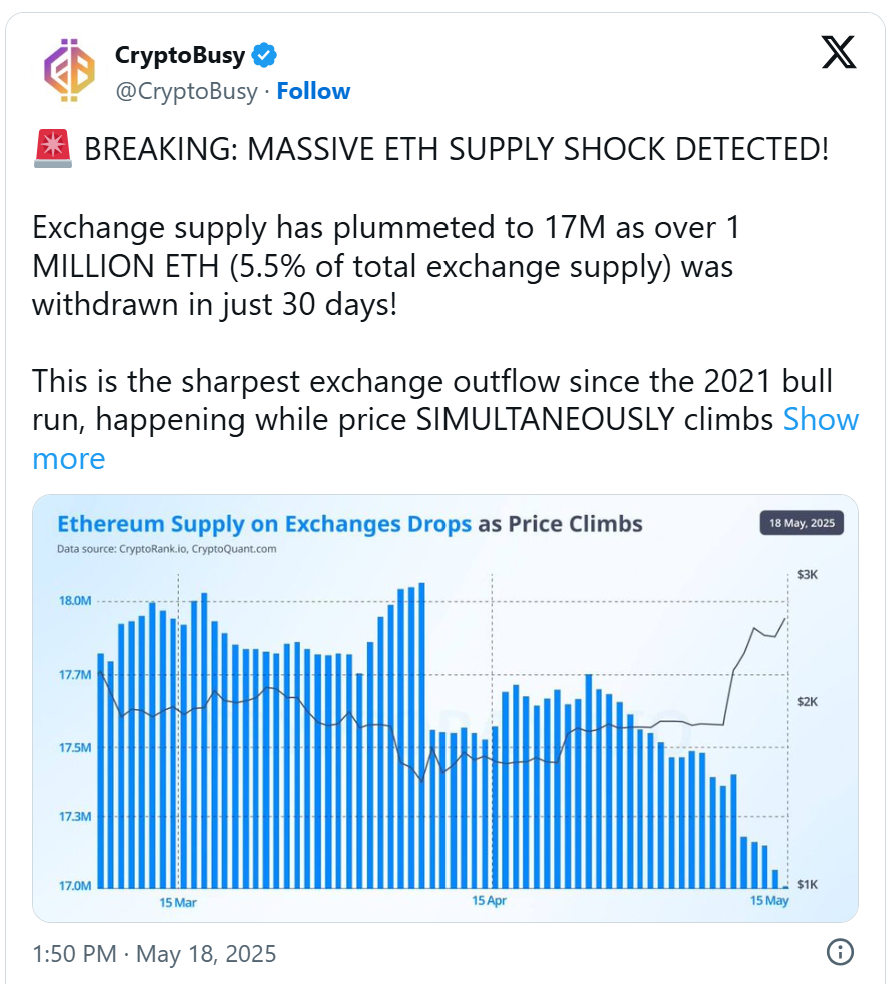Click the 15 May axis label
Image resolution: width=888 pixels, height=984 pixels.
coord(769,901)
